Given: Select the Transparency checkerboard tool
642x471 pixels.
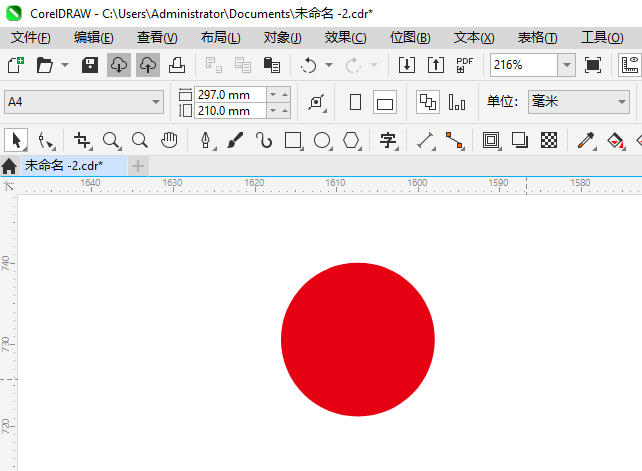Looking at the screenshot, I should coord(549,140).
